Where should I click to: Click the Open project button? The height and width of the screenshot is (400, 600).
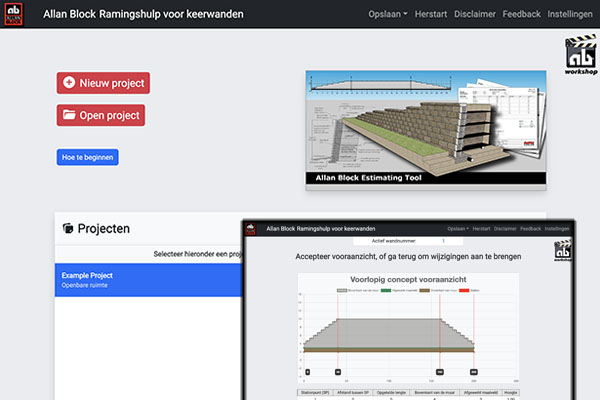pyautogui.click(x=101, y=115)
